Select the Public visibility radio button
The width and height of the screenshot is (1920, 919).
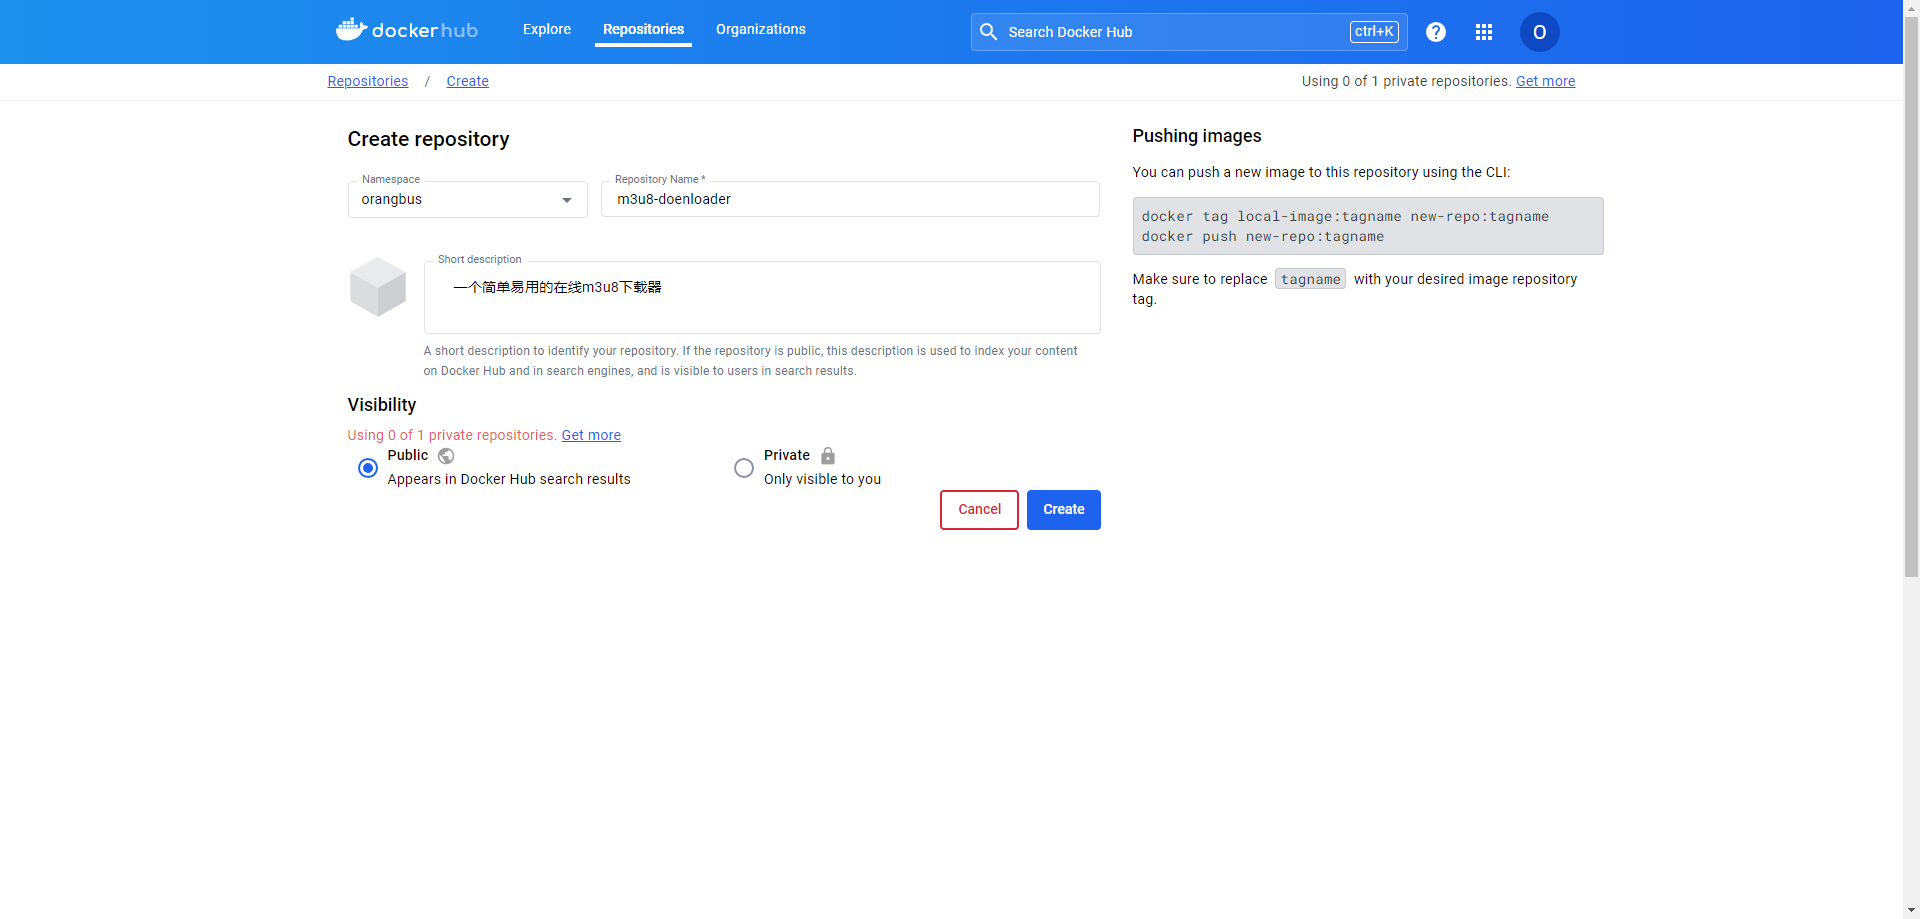pyautogui.click(x=368, y=468)
